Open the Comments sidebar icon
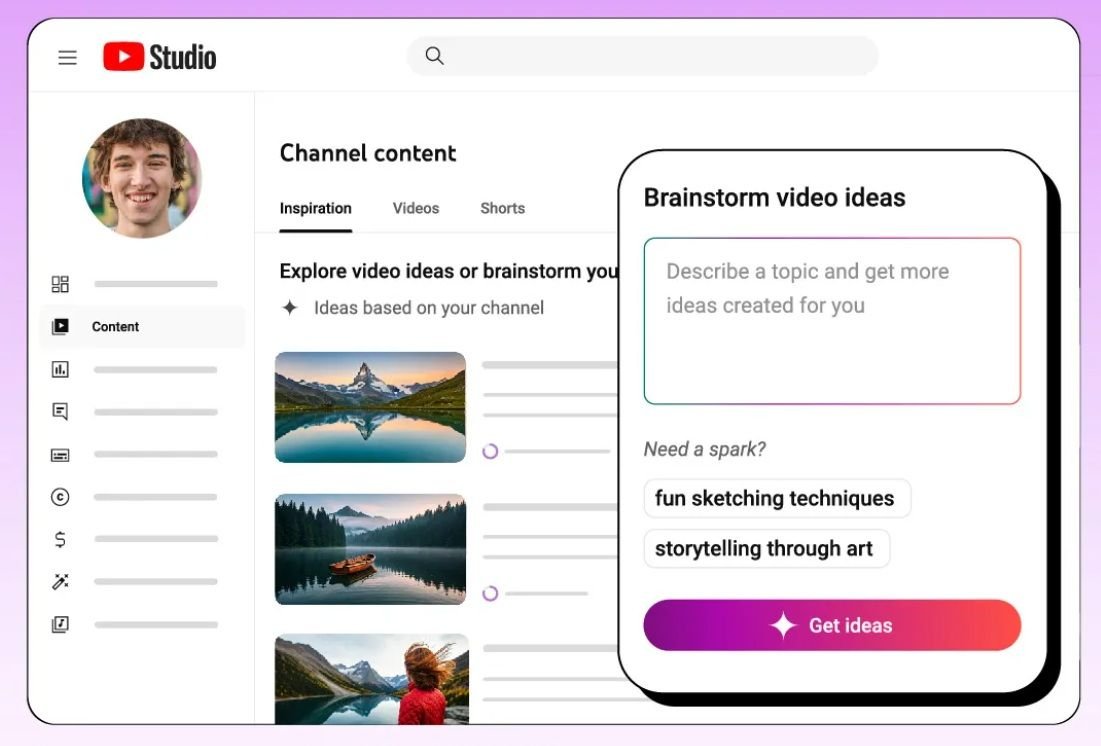The width and height of the screenshot is (1101, 746). (x=60, y=411)
